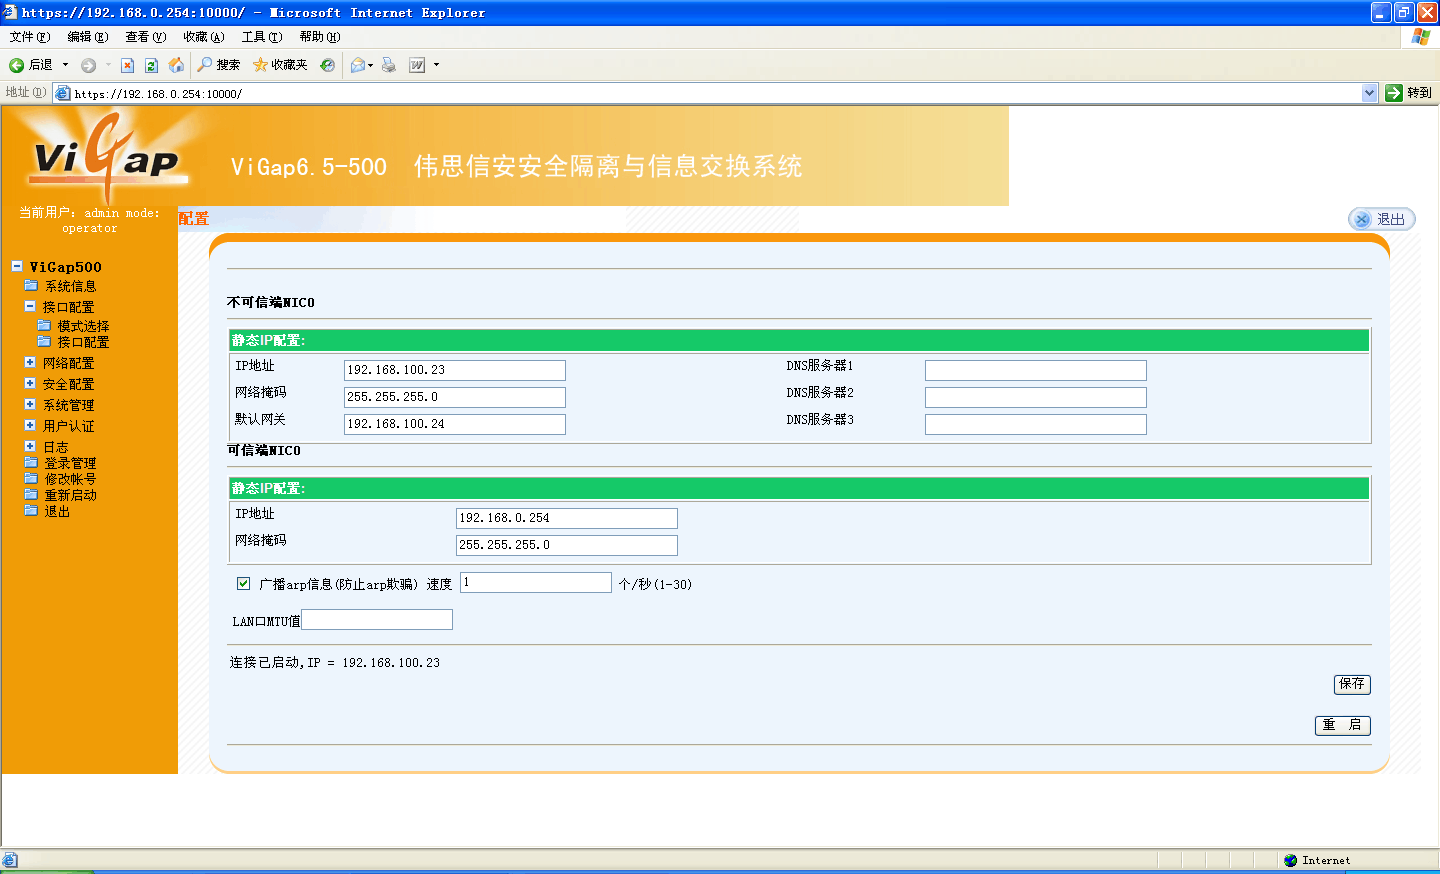The image size is (1440, 874).
Task: Click the 转到 Go button
Action: click(1409, 93)
